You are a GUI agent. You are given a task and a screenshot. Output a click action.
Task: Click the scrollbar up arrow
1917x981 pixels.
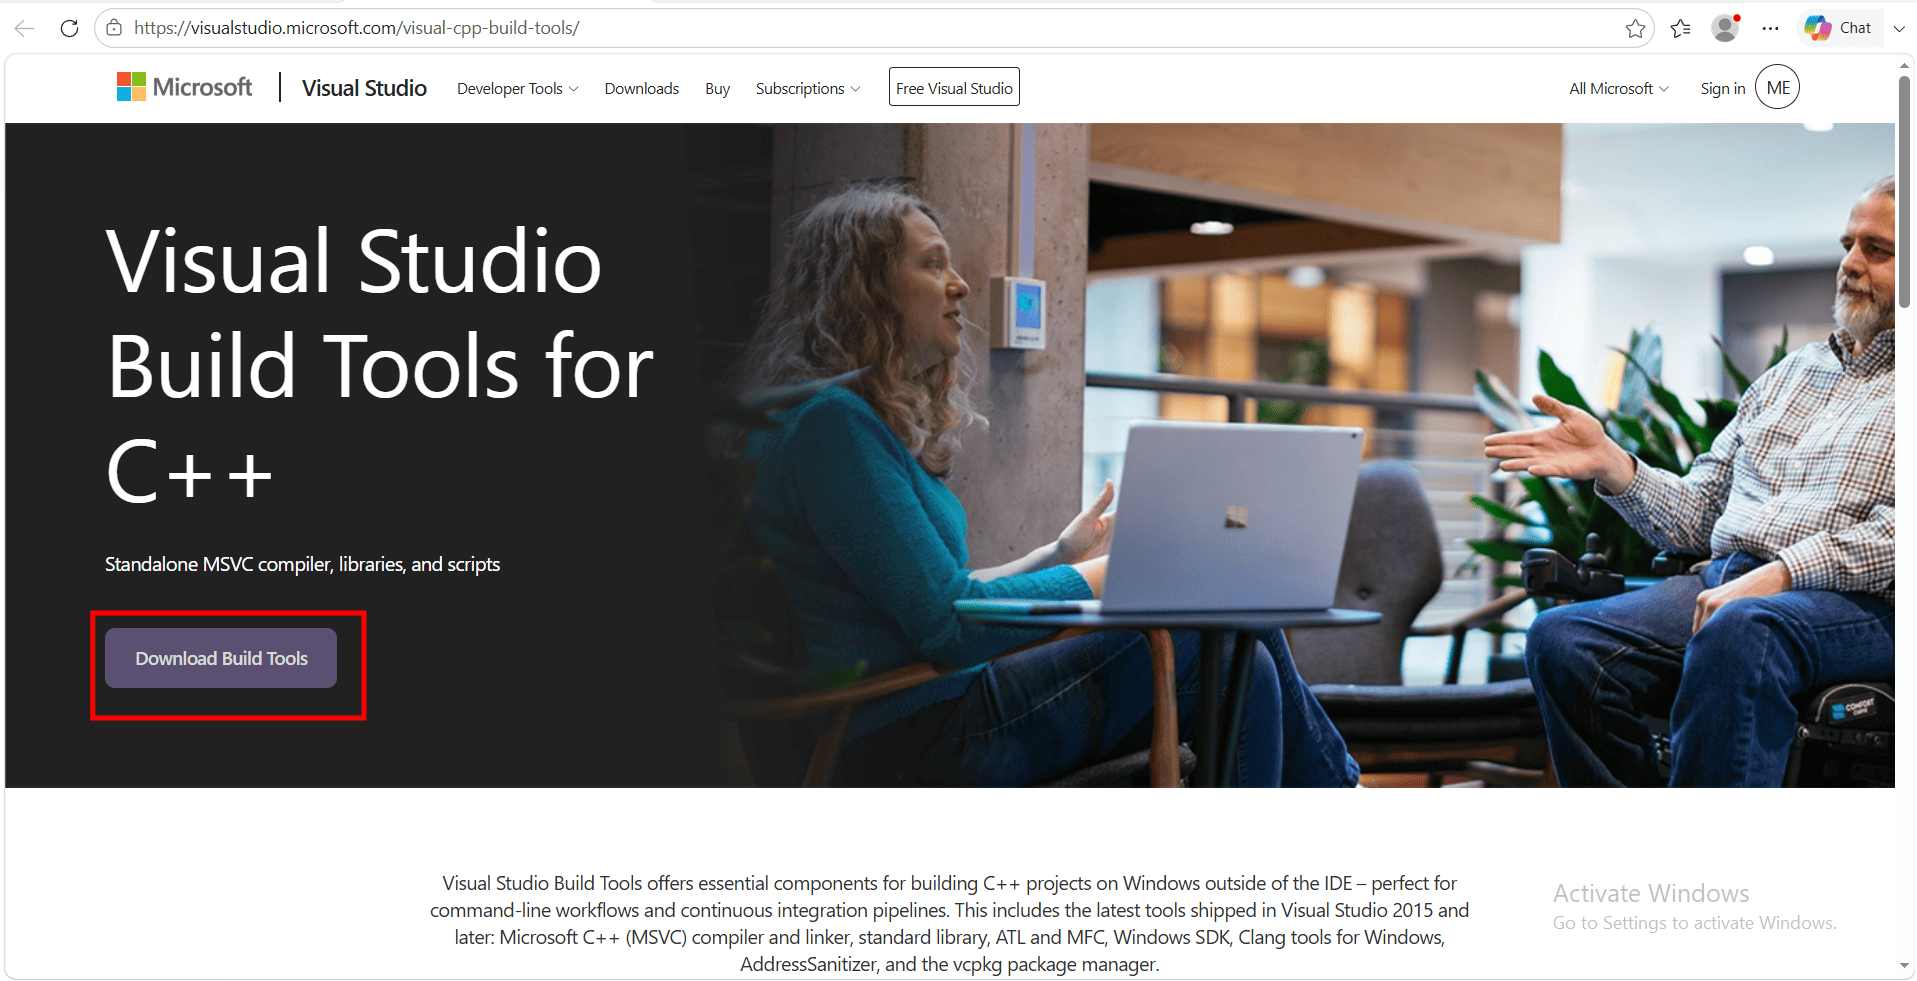click(1904, 66)
